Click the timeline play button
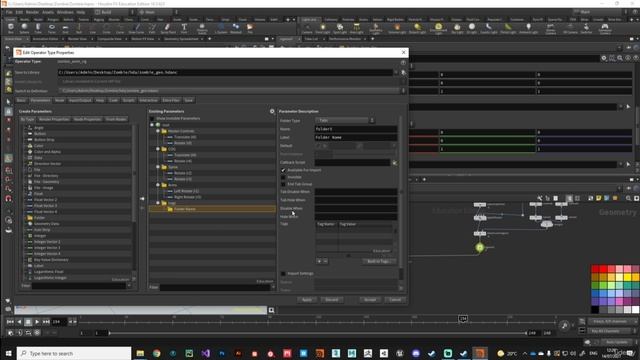The image size is (640, 360). (x=37, y=322)
